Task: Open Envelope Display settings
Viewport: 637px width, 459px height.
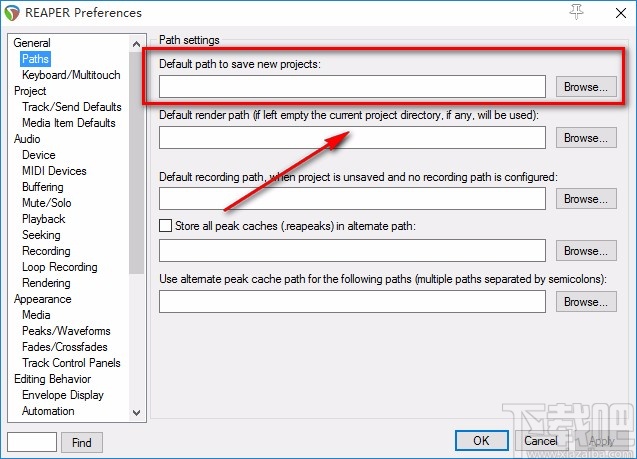Action: click(63, 395)
